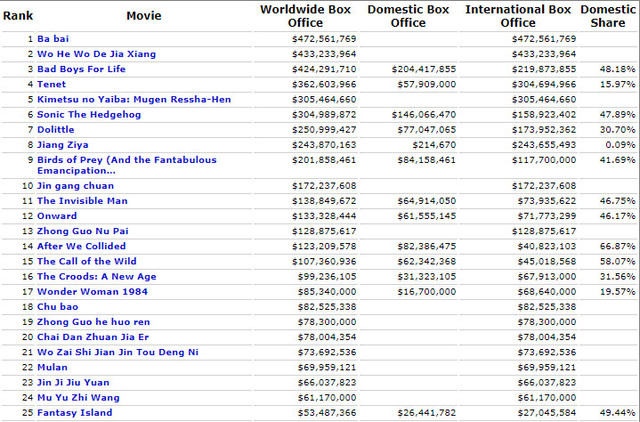Open Chai Dan Zhuan Jia Er link
Viewport: 640px width, 422px height.
93,337
